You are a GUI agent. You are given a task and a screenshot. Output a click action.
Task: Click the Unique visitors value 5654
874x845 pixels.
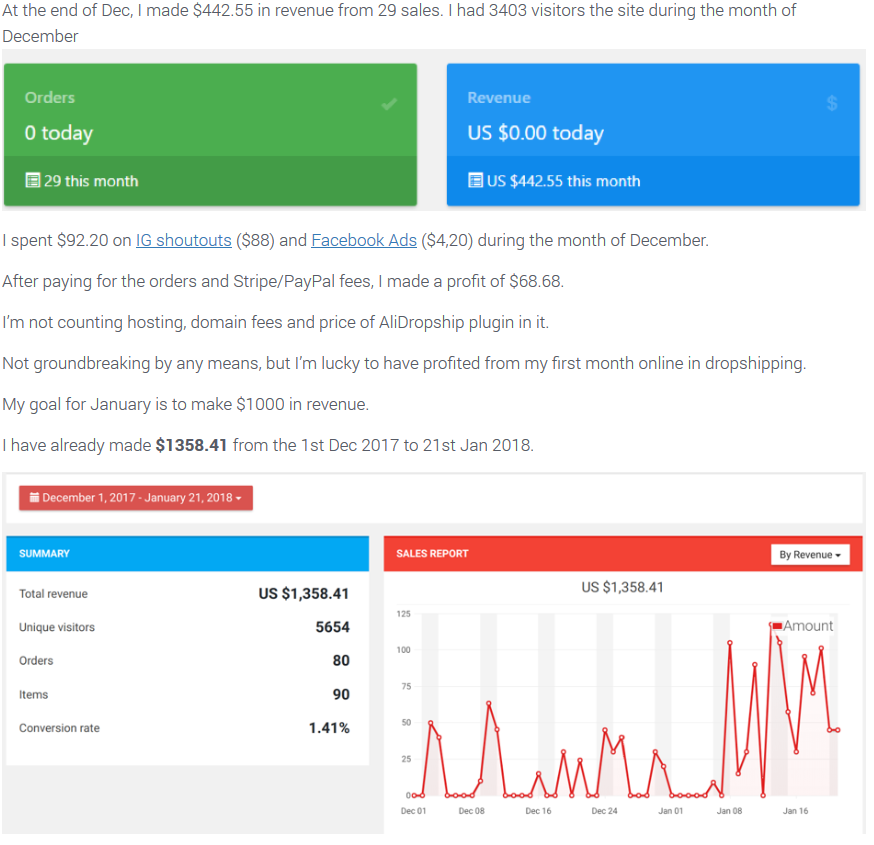[336, 627]
